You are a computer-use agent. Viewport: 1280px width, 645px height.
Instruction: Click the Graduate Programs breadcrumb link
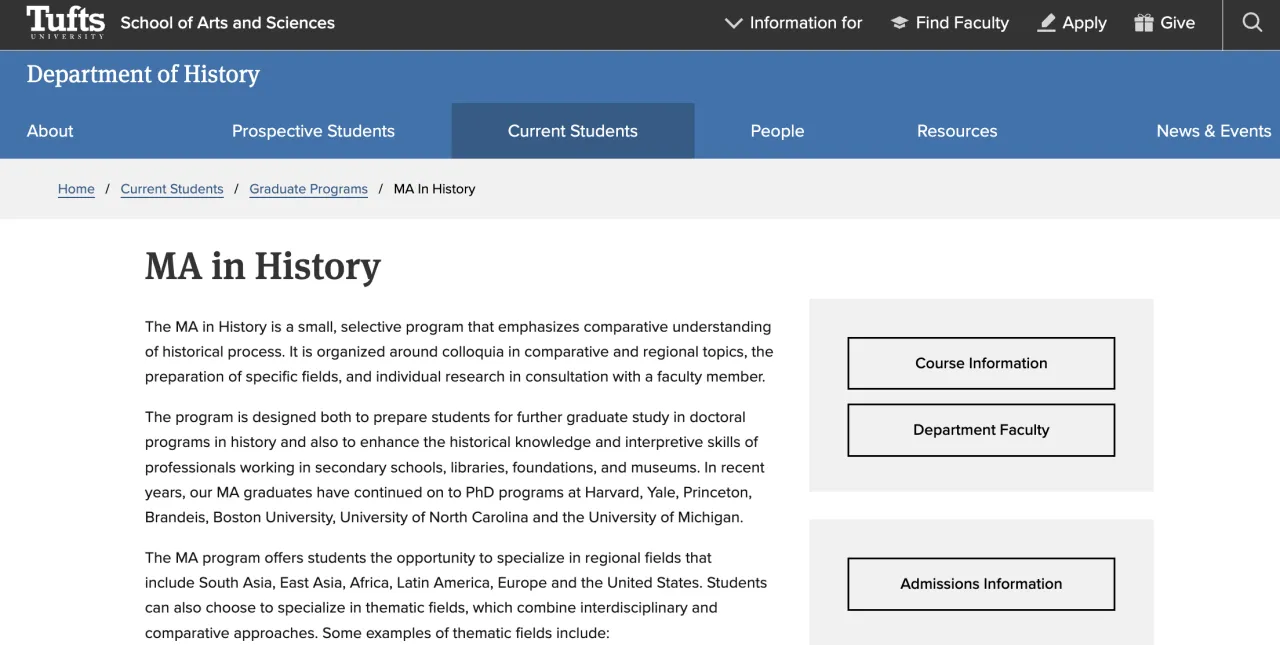click(x=308, y=189)
